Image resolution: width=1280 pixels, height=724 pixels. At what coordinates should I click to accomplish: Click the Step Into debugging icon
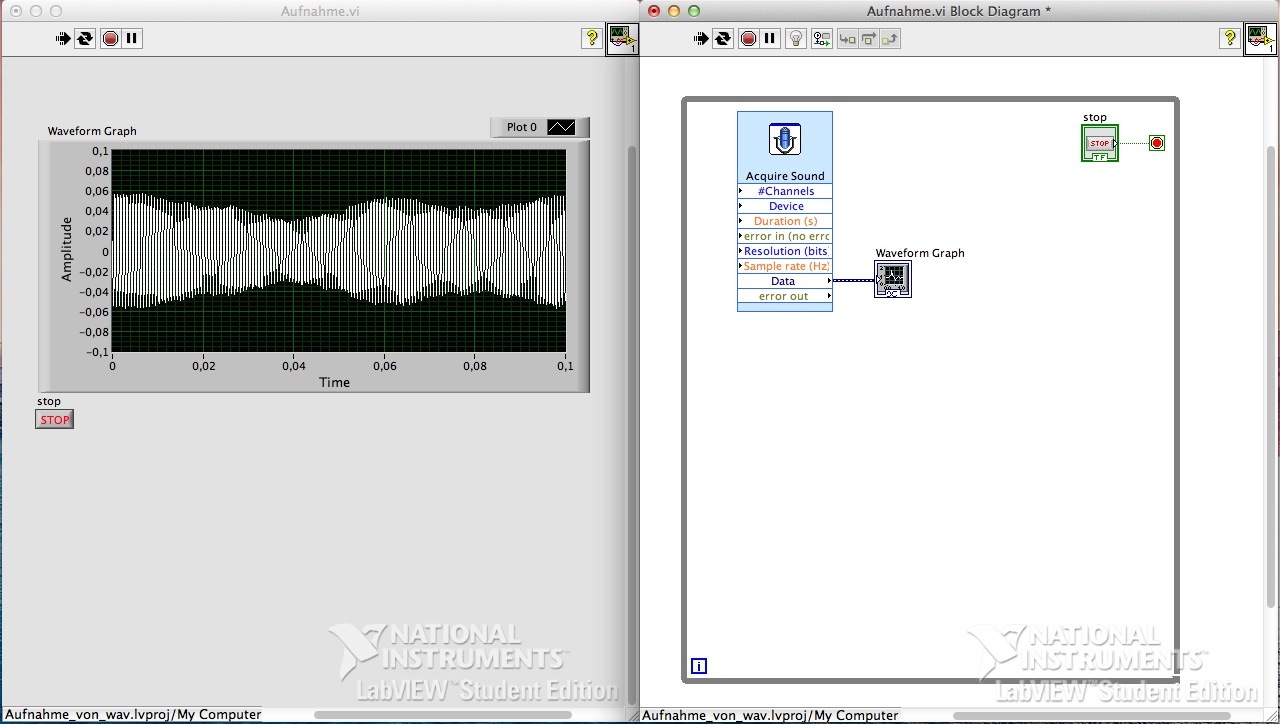(847, 39)
